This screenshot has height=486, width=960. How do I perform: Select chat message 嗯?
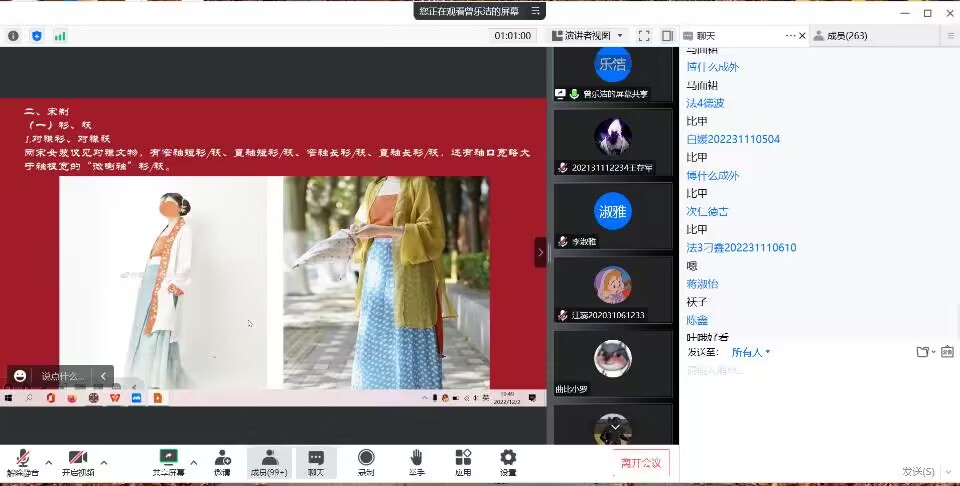(x=692, y=266)
